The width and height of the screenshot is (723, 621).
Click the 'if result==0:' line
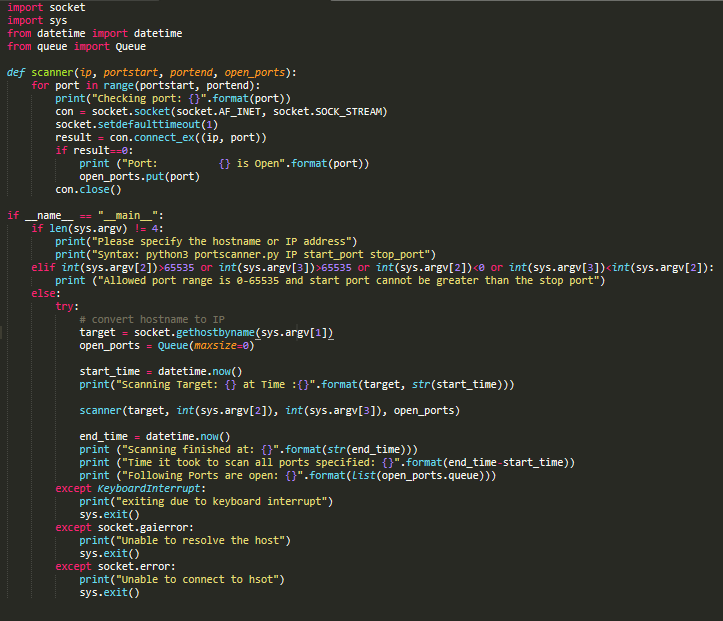94,150
